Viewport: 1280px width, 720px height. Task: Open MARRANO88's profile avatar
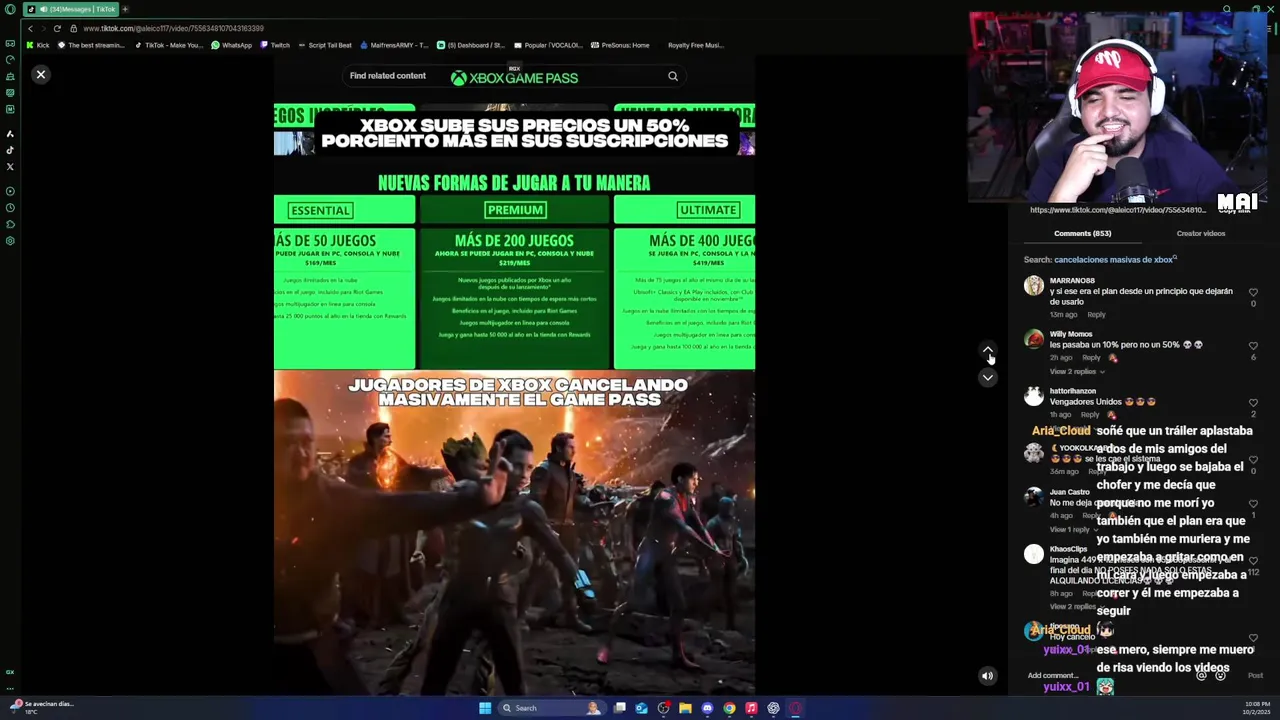click(x=1034, y=287)
